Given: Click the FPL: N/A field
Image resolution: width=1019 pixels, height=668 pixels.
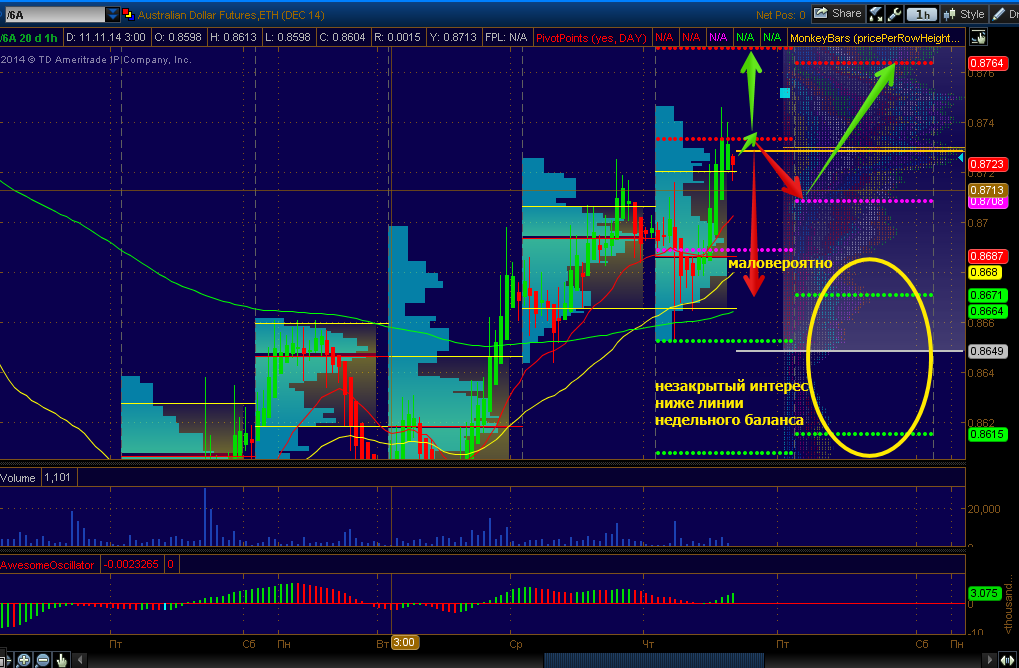Looking at the screenshot, I should coord(506,38).
